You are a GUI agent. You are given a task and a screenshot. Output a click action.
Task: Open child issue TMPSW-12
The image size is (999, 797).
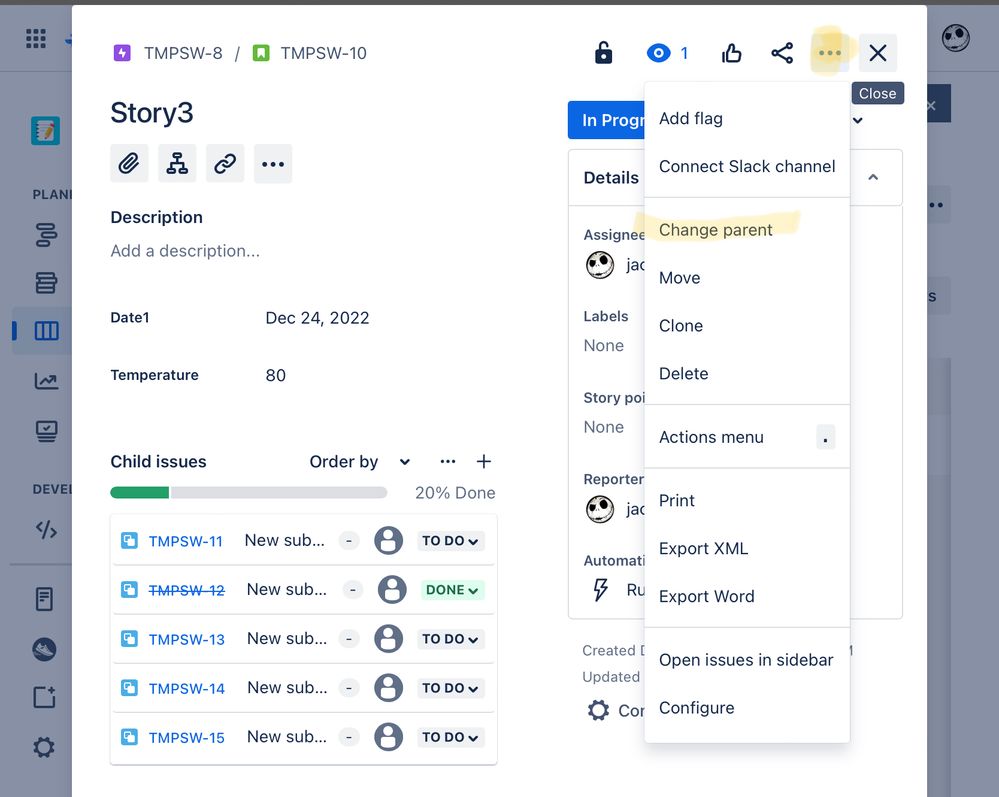click(187, 590)
